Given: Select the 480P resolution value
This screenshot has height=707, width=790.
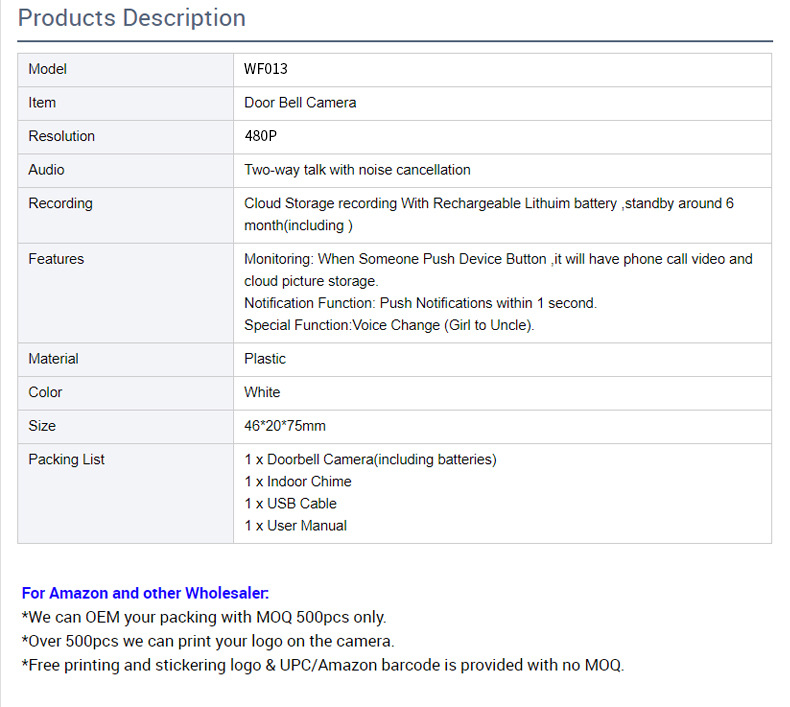Looking at the screenshot, I should point(260,136).
